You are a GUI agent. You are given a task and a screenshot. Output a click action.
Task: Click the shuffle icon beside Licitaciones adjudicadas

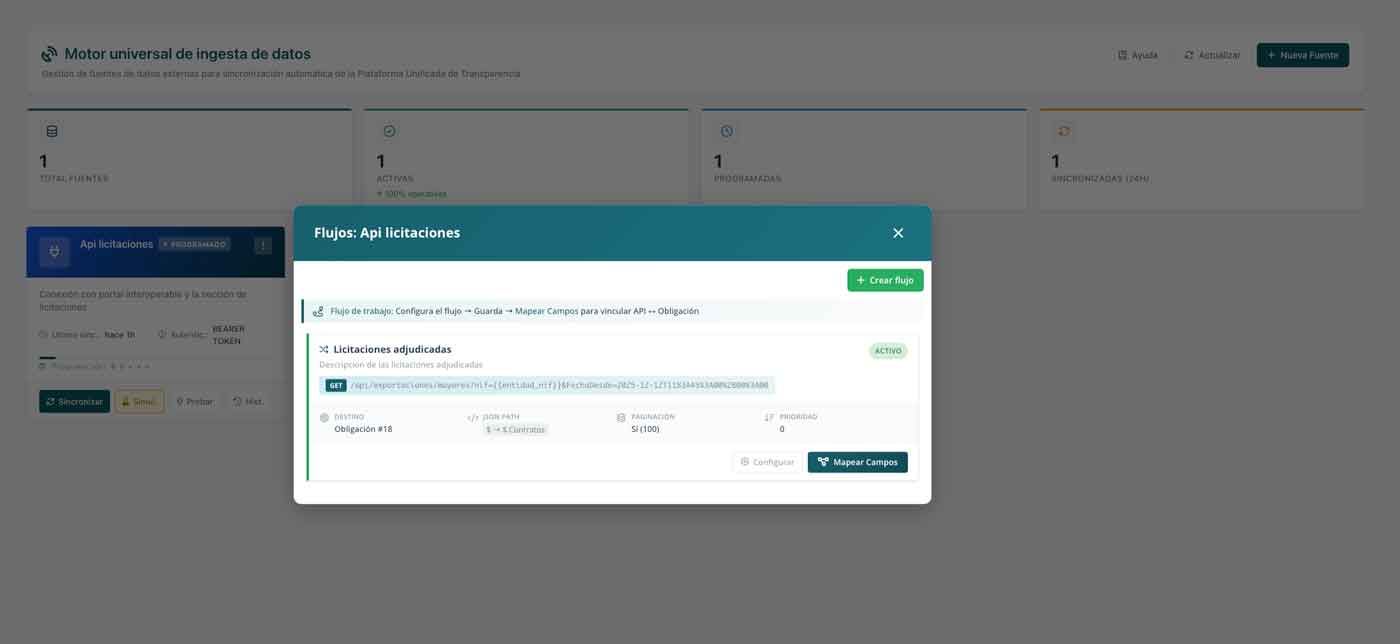(324, 350)
